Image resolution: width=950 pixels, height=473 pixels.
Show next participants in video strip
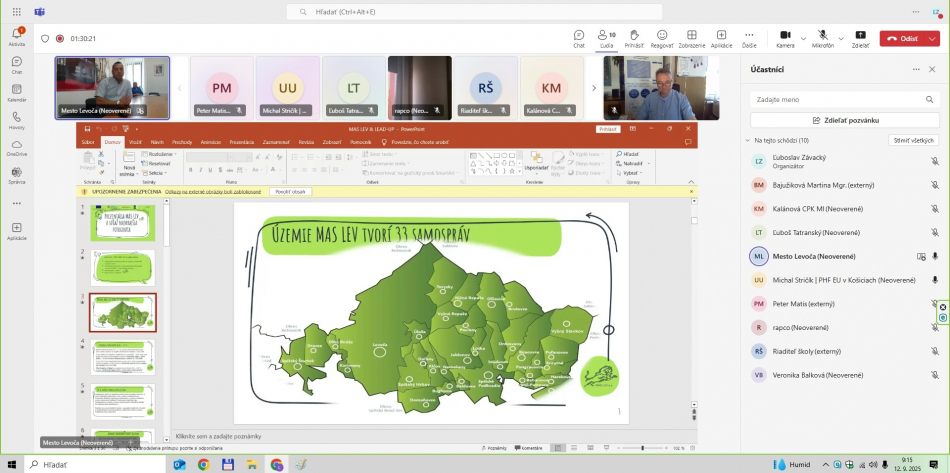(x=594, y=87)
